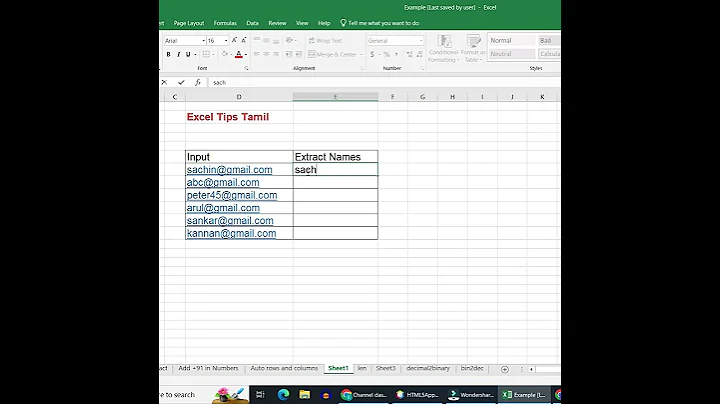
Task: Decrease font size with the smaller A icon
Action: click(244, 40)
